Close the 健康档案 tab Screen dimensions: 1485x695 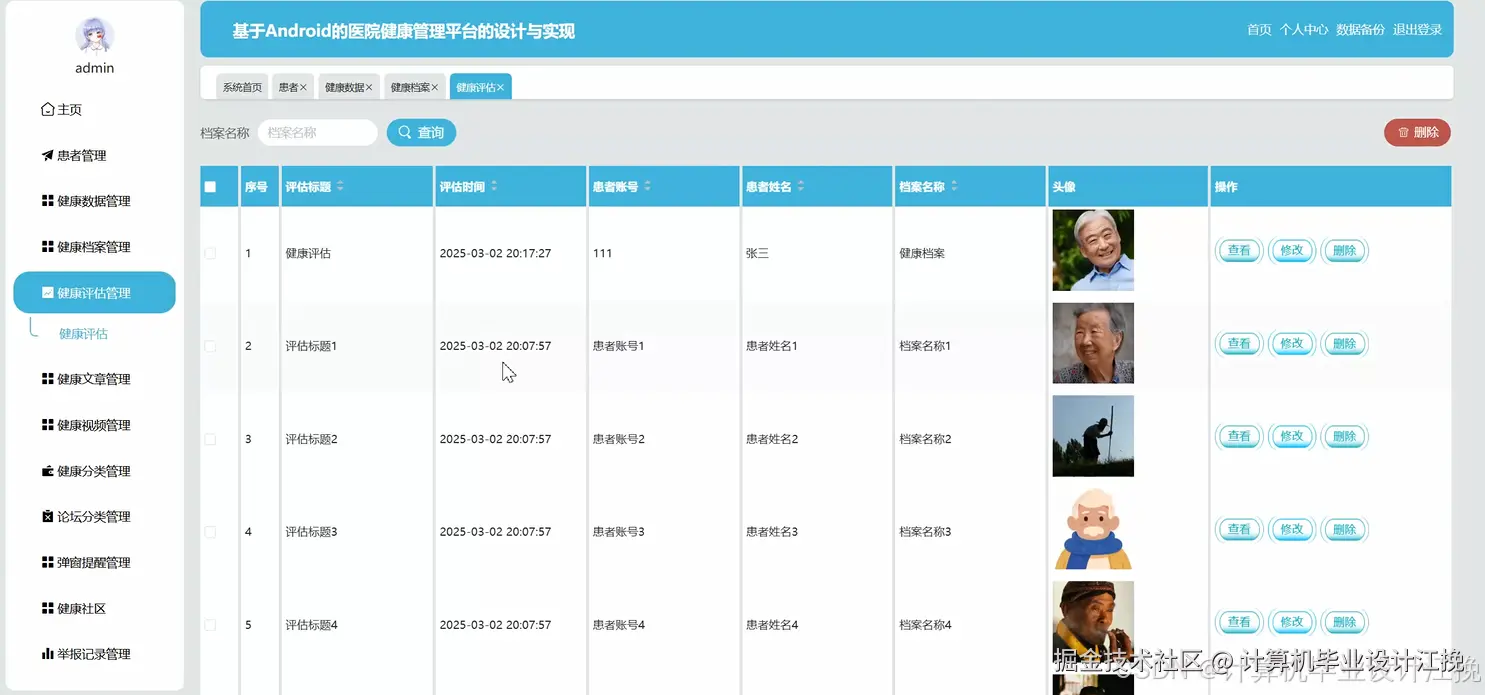(x=435, y=88)
